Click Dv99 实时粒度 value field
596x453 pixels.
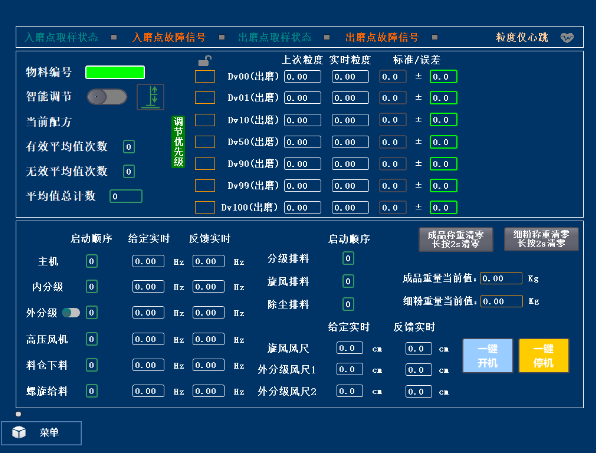pyautogui.click(x=350, y=186)
